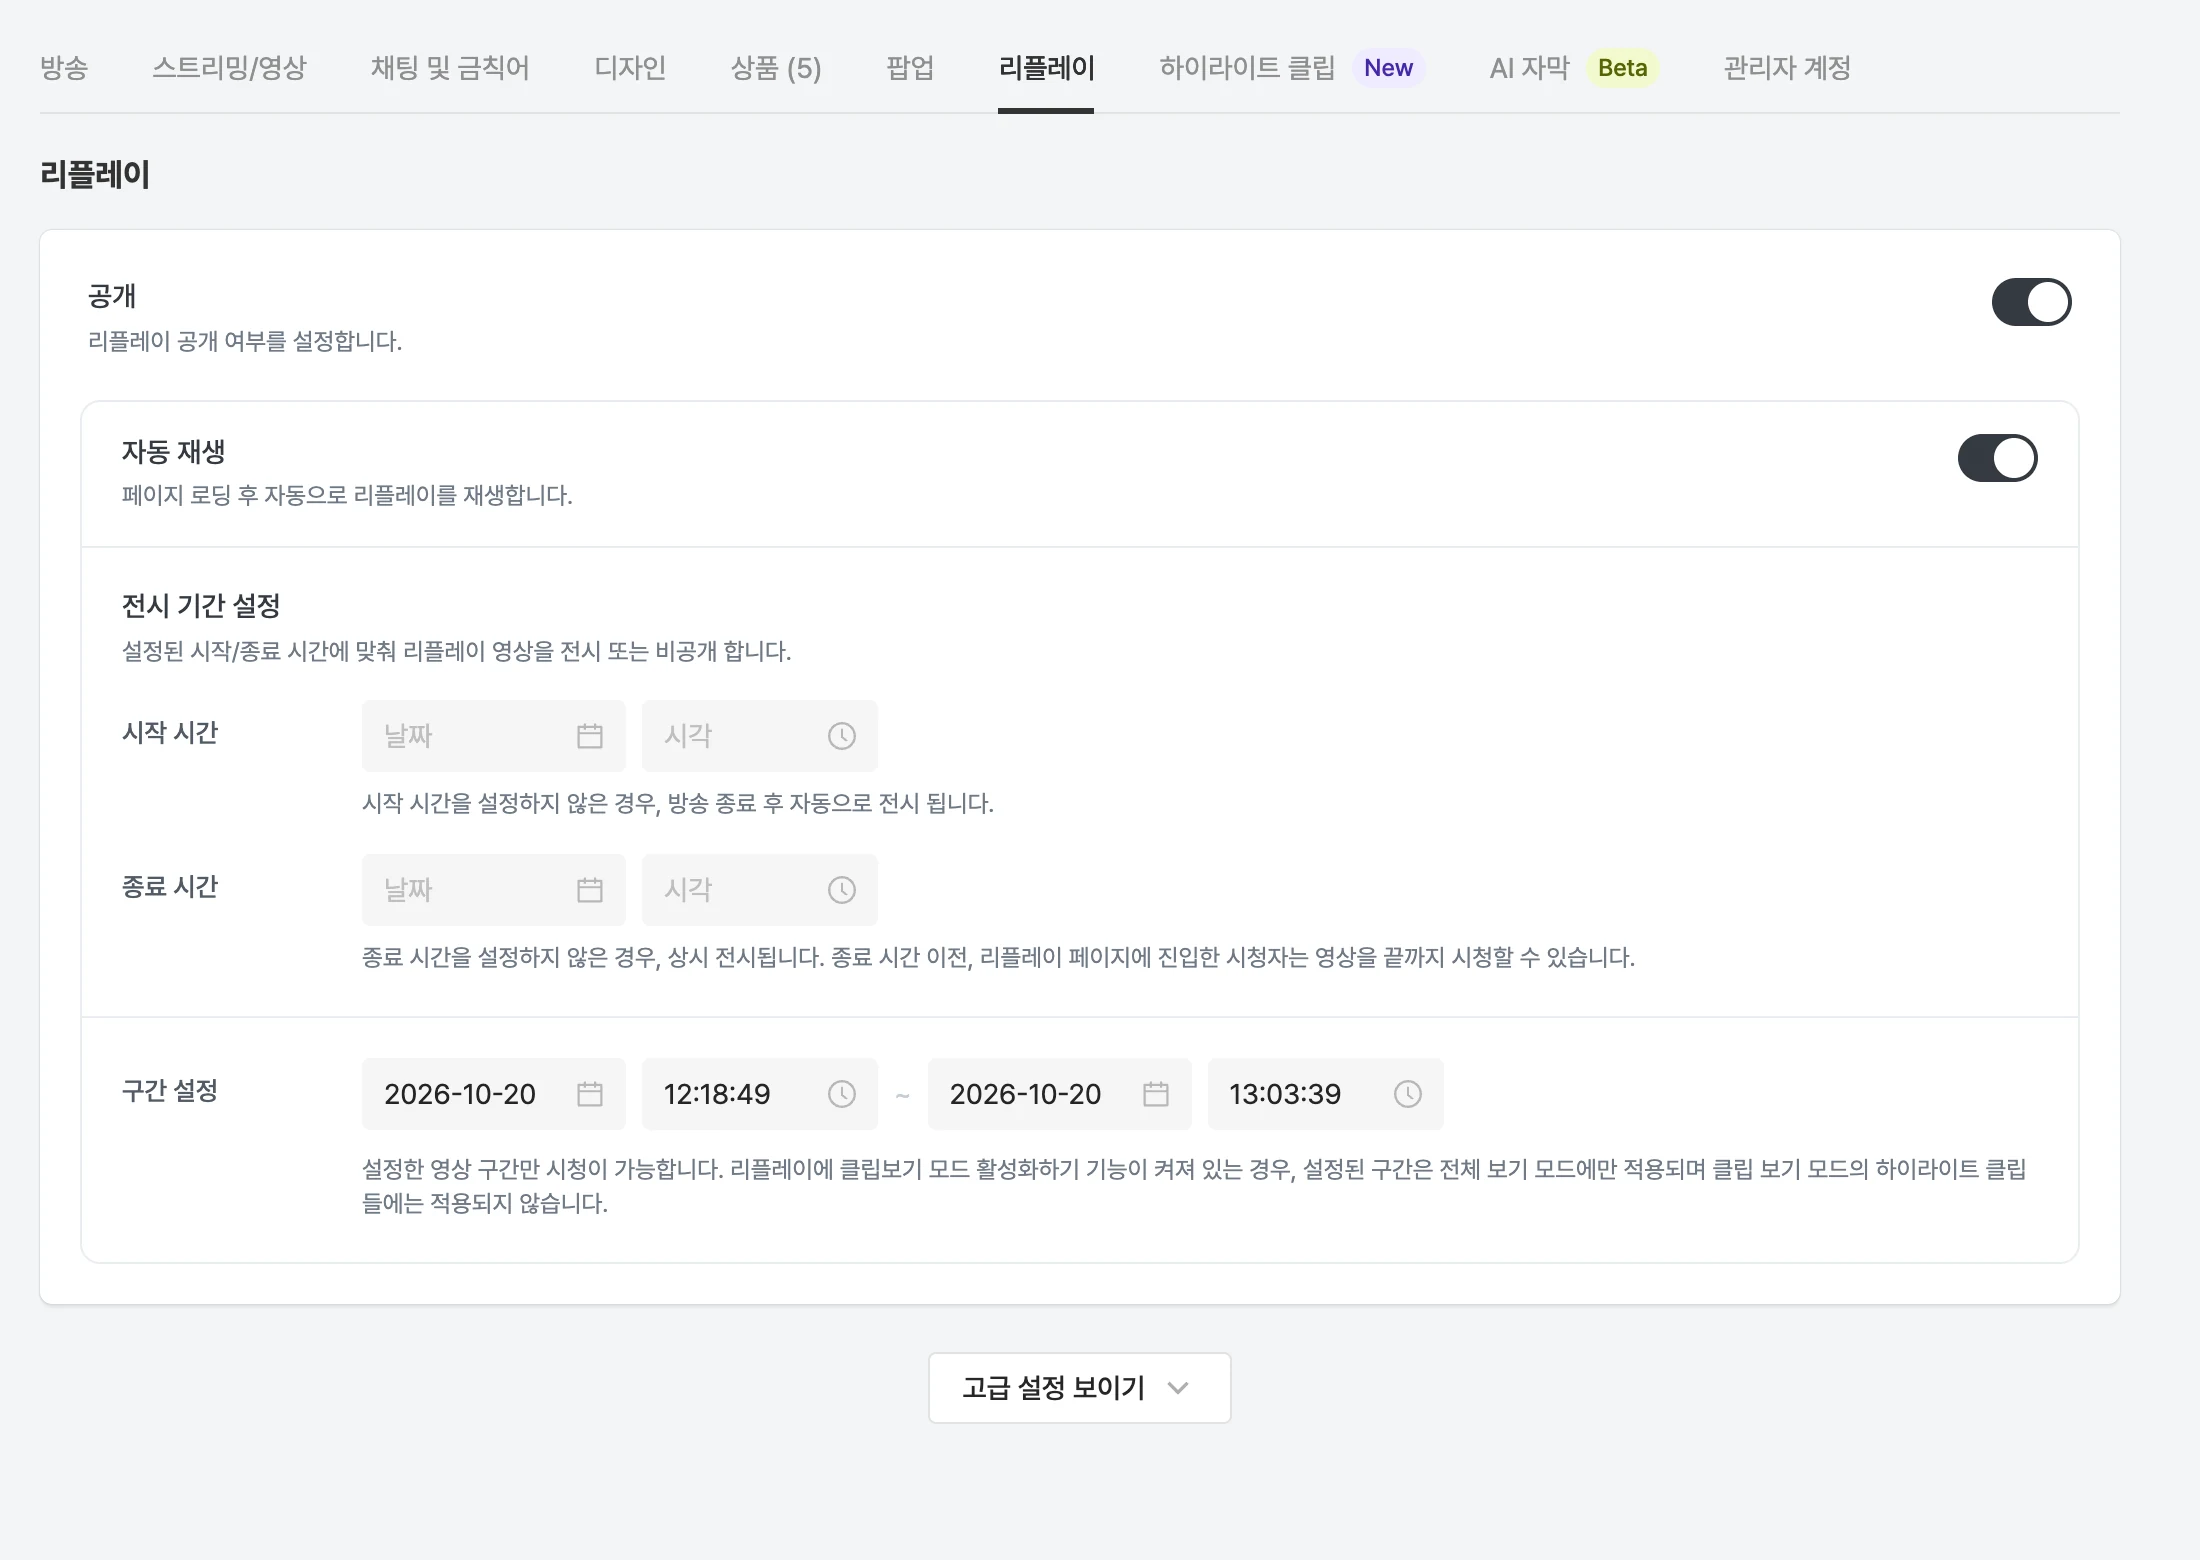Click the range start date 2026-10-20 field
Image resolution: width=2200 pixels, height=1560 pixels.
pyautogui.click(x=494, y=1094)
